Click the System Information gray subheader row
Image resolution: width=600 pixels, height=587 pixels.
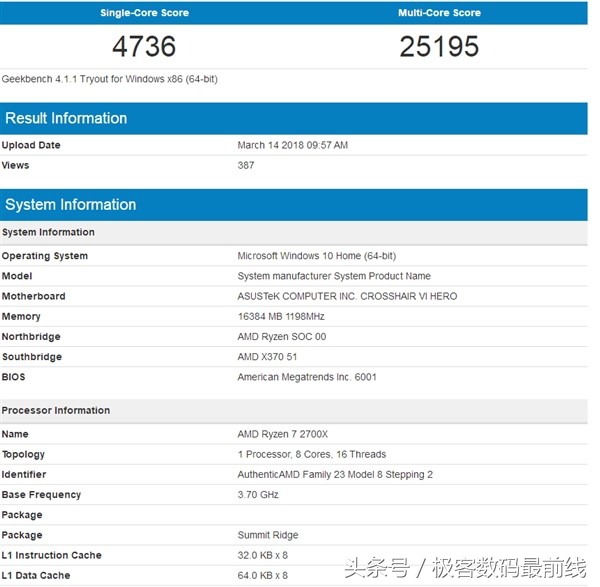coord(293,233)
